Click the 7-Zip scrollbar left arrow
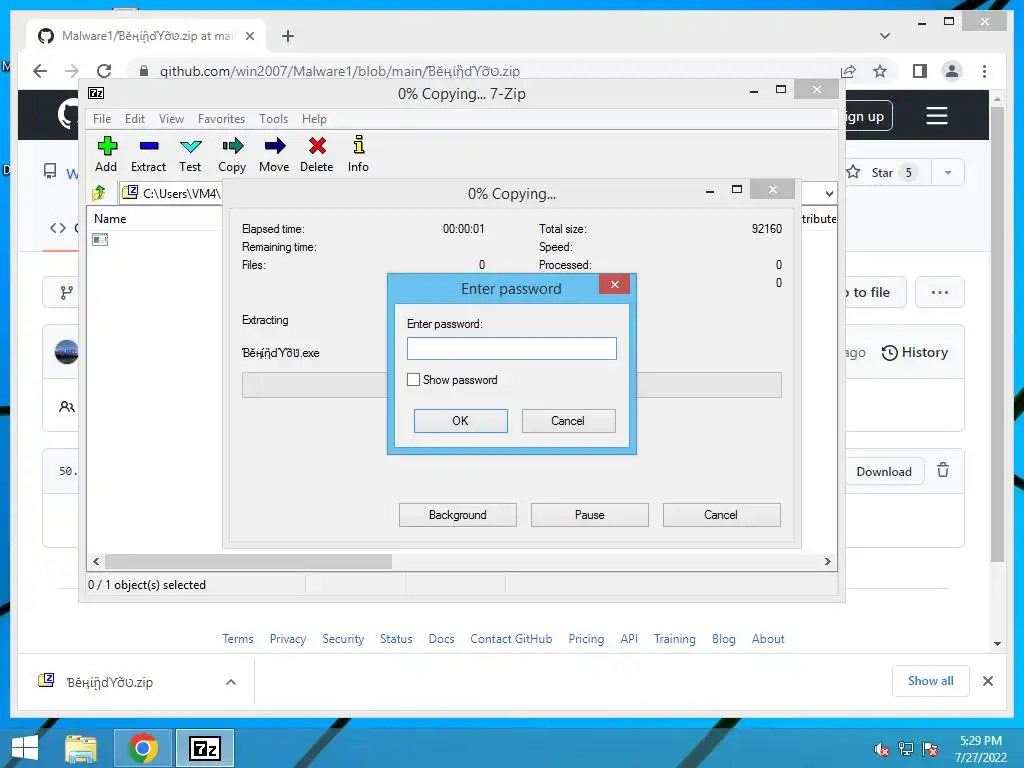The width and height of the screenshot is (1024, 768). 96,562
